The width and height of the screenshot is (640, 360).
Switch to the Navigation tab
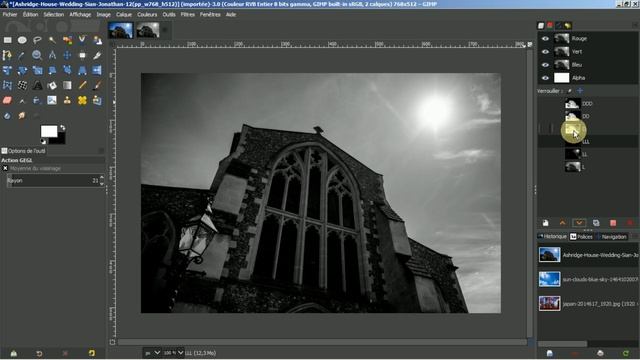tap(611, 237)
